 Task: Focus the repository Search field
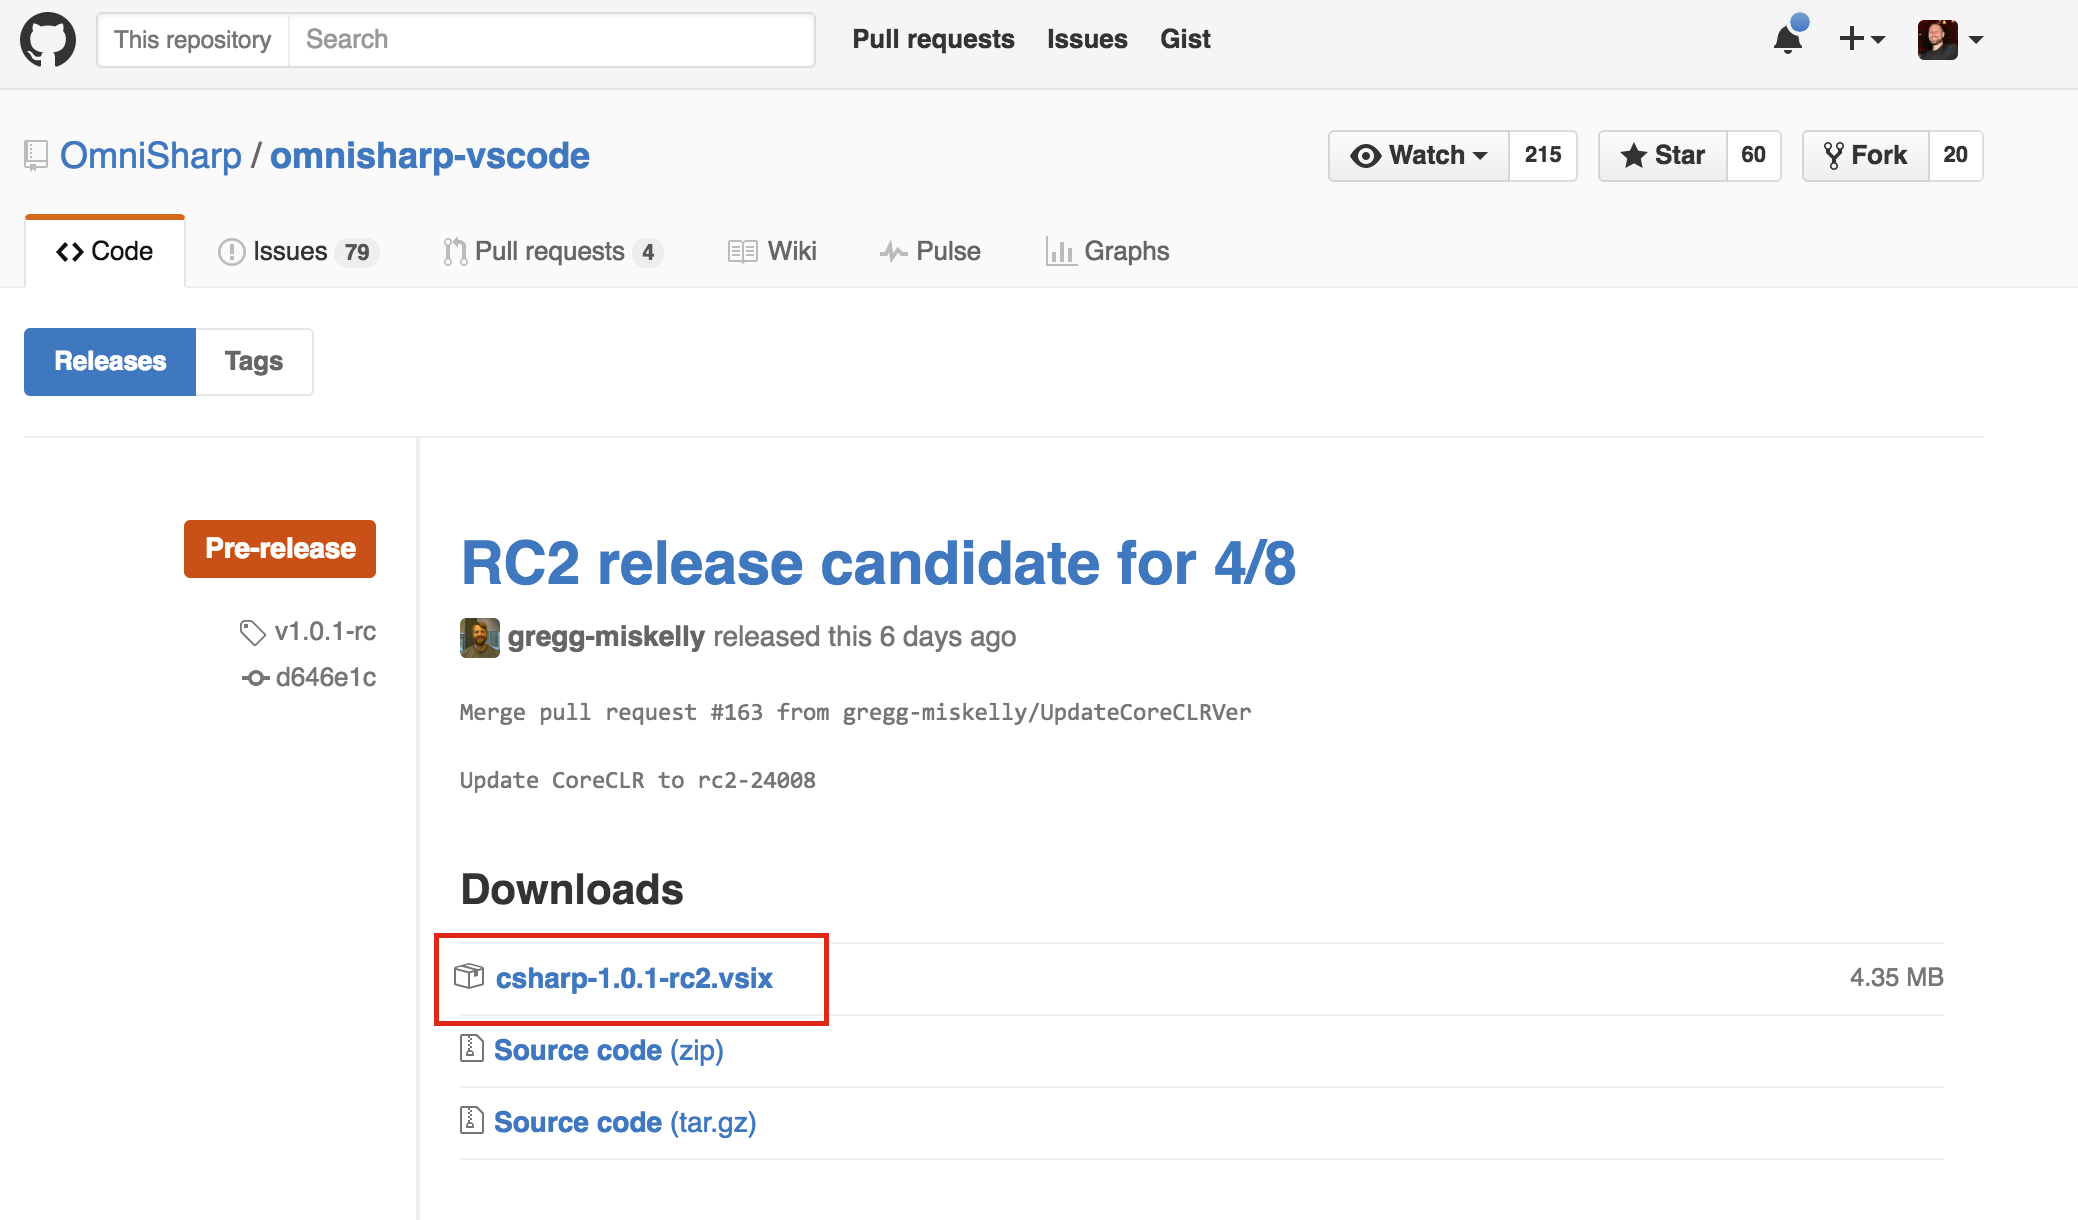(x=550, y=40)
